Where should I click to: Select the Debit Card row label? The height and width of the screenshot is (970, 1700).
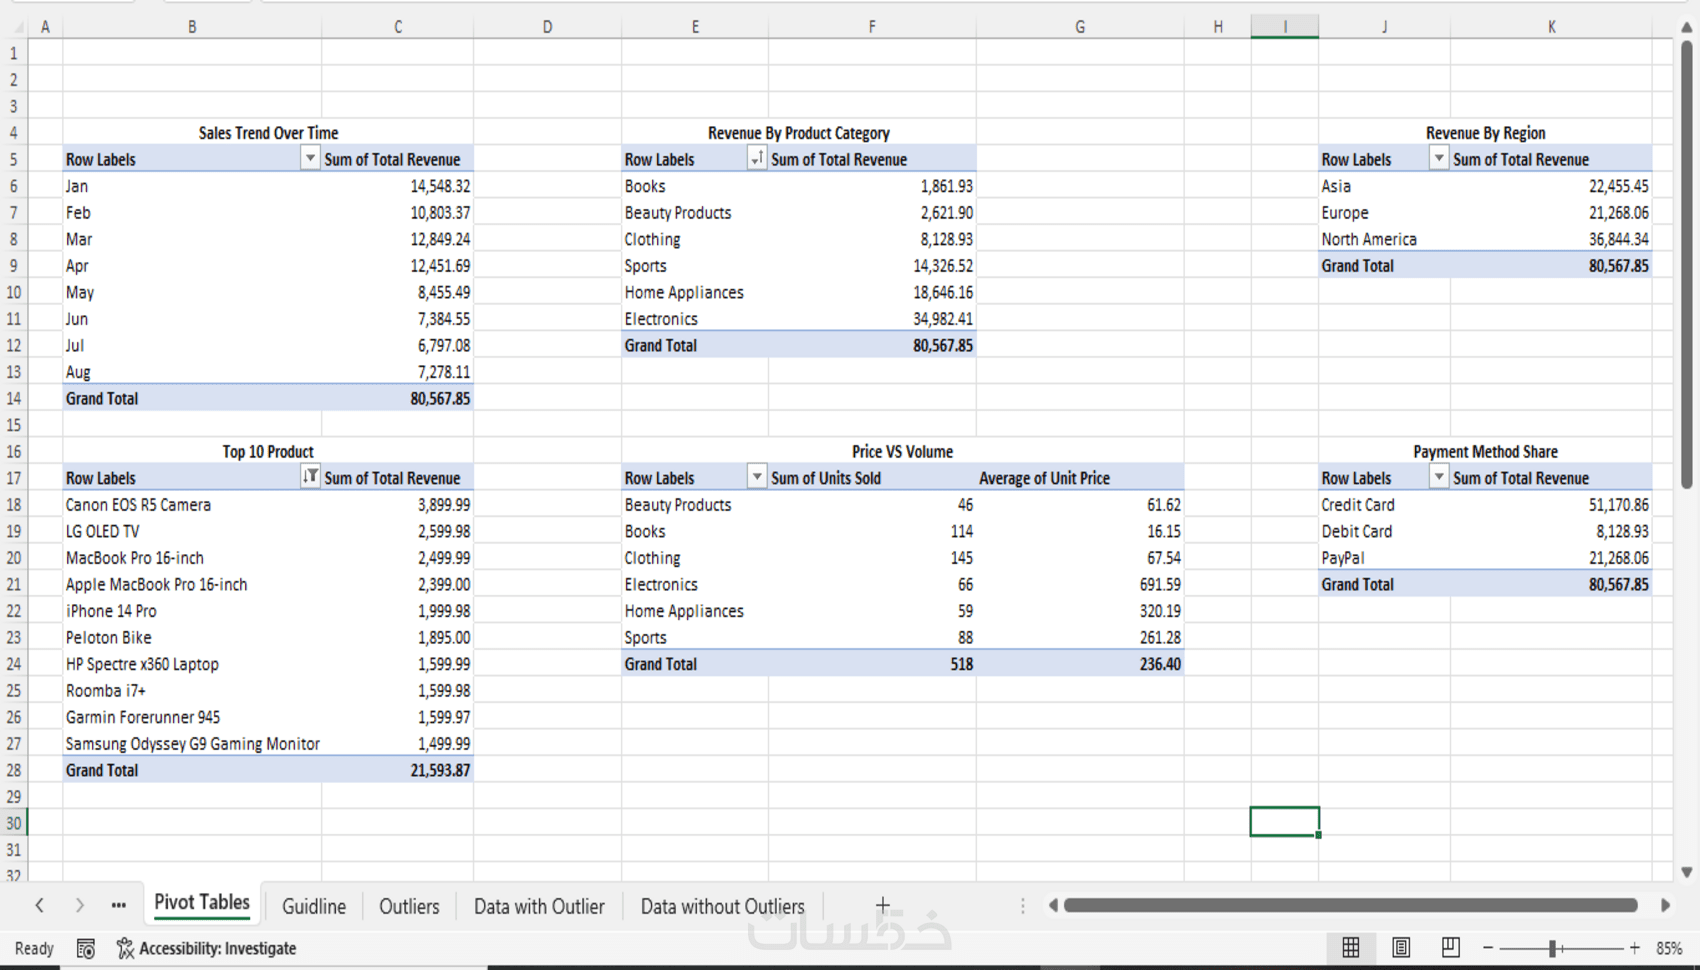[x=1384, y=531]
